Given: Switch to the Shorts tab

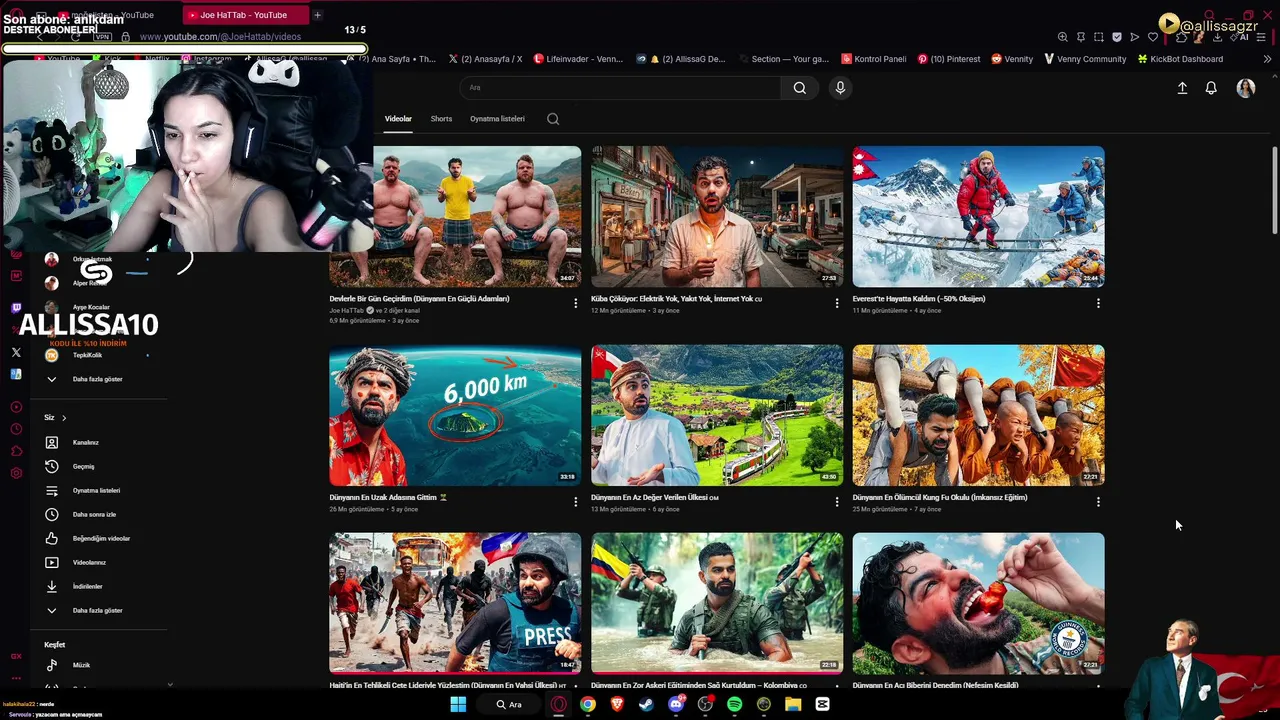Looking at the screenshot, I should [441, 119].
